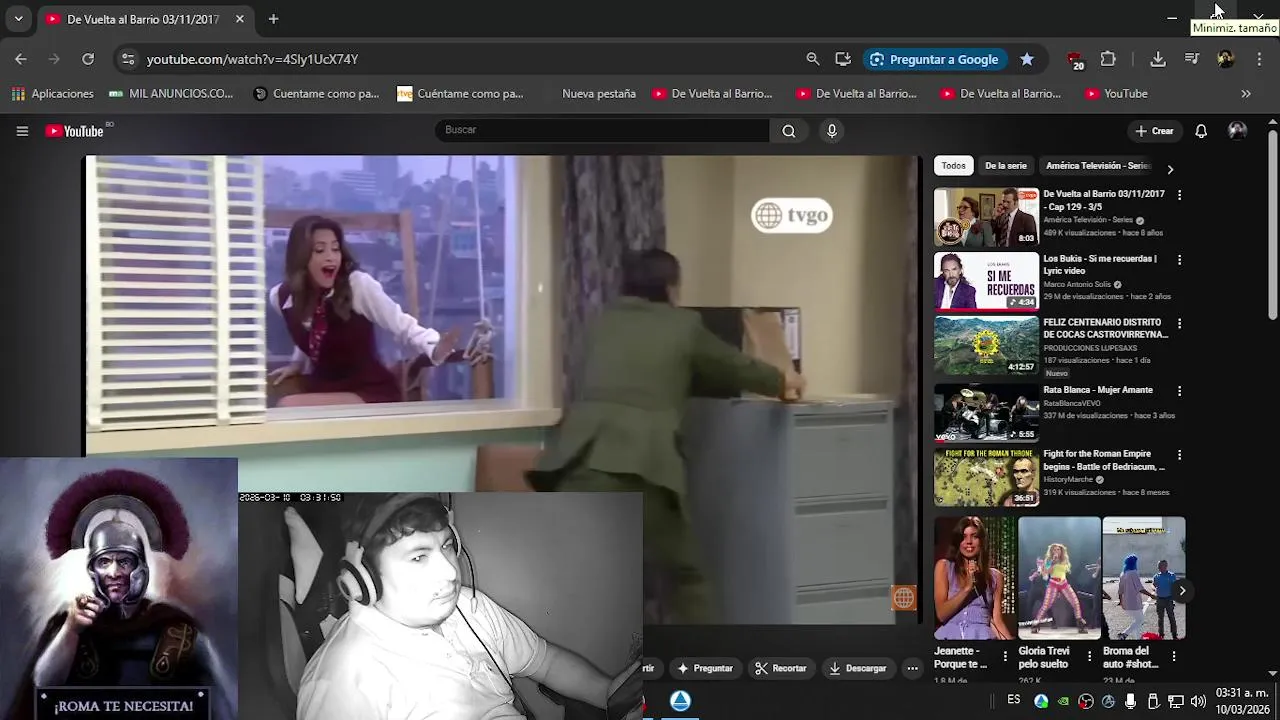Open Chrome downloads tray
Image resolution: width=1280 pixels, height=720 pixels.
click(1158, 59)
